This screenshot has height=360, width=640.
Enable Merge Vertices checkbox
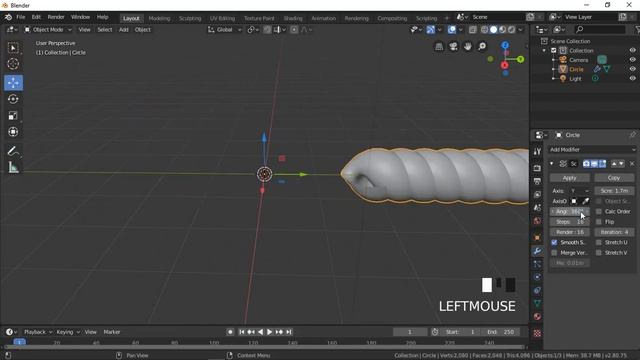click(x=554, y=253)
